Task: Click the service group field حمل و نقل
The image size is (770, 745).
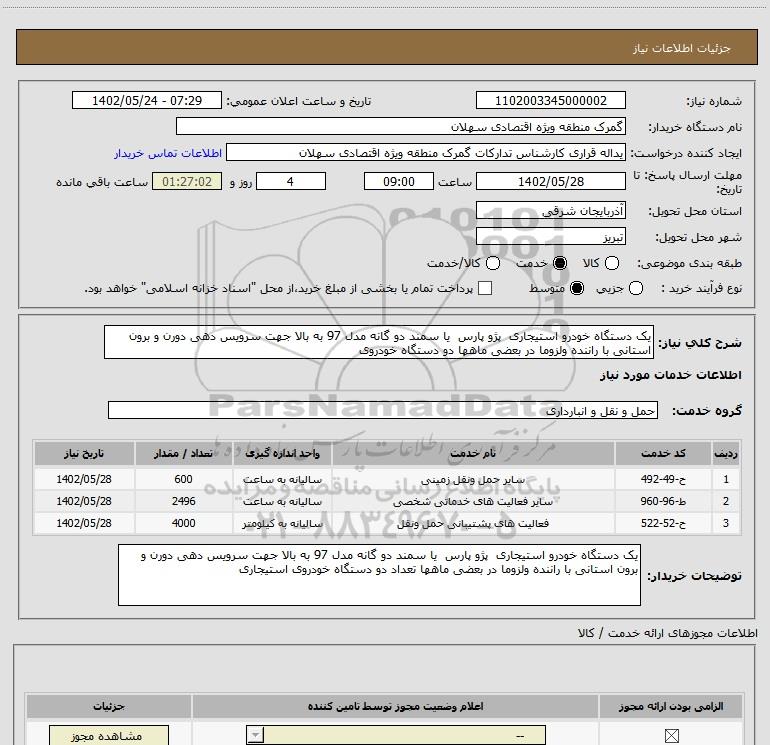Action: point(383,411)
